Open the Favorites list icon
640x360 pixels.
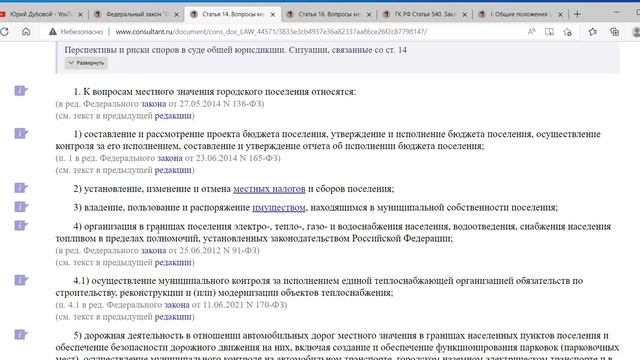pos(593,31)
